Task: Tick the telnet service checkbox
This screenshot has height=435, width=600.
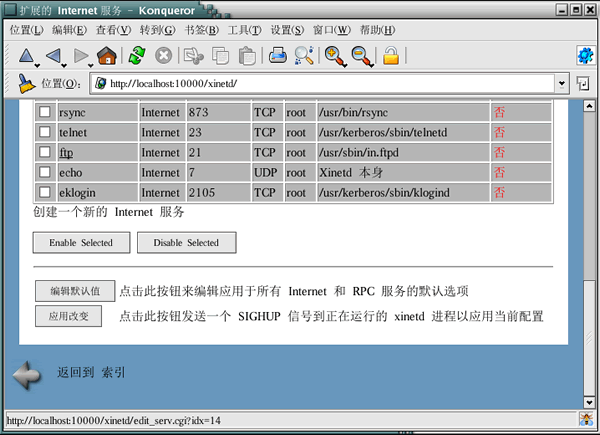Action: click(45, 132)
